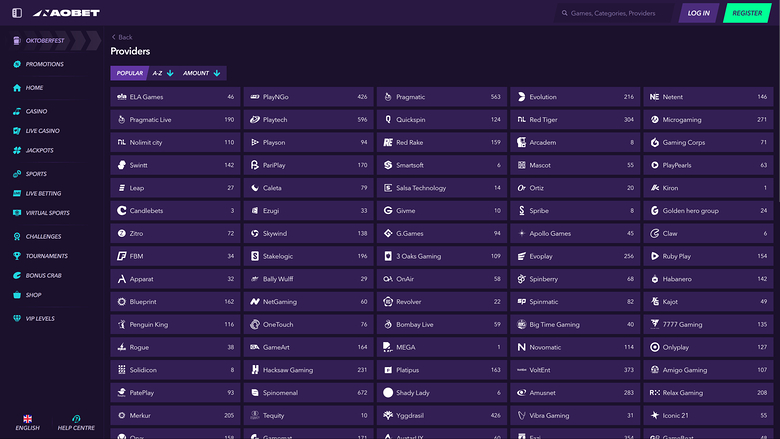Sort providers by A-Z arrow
Image resolution: width=780 pixels, height=439 pixels.
point(170,73)
